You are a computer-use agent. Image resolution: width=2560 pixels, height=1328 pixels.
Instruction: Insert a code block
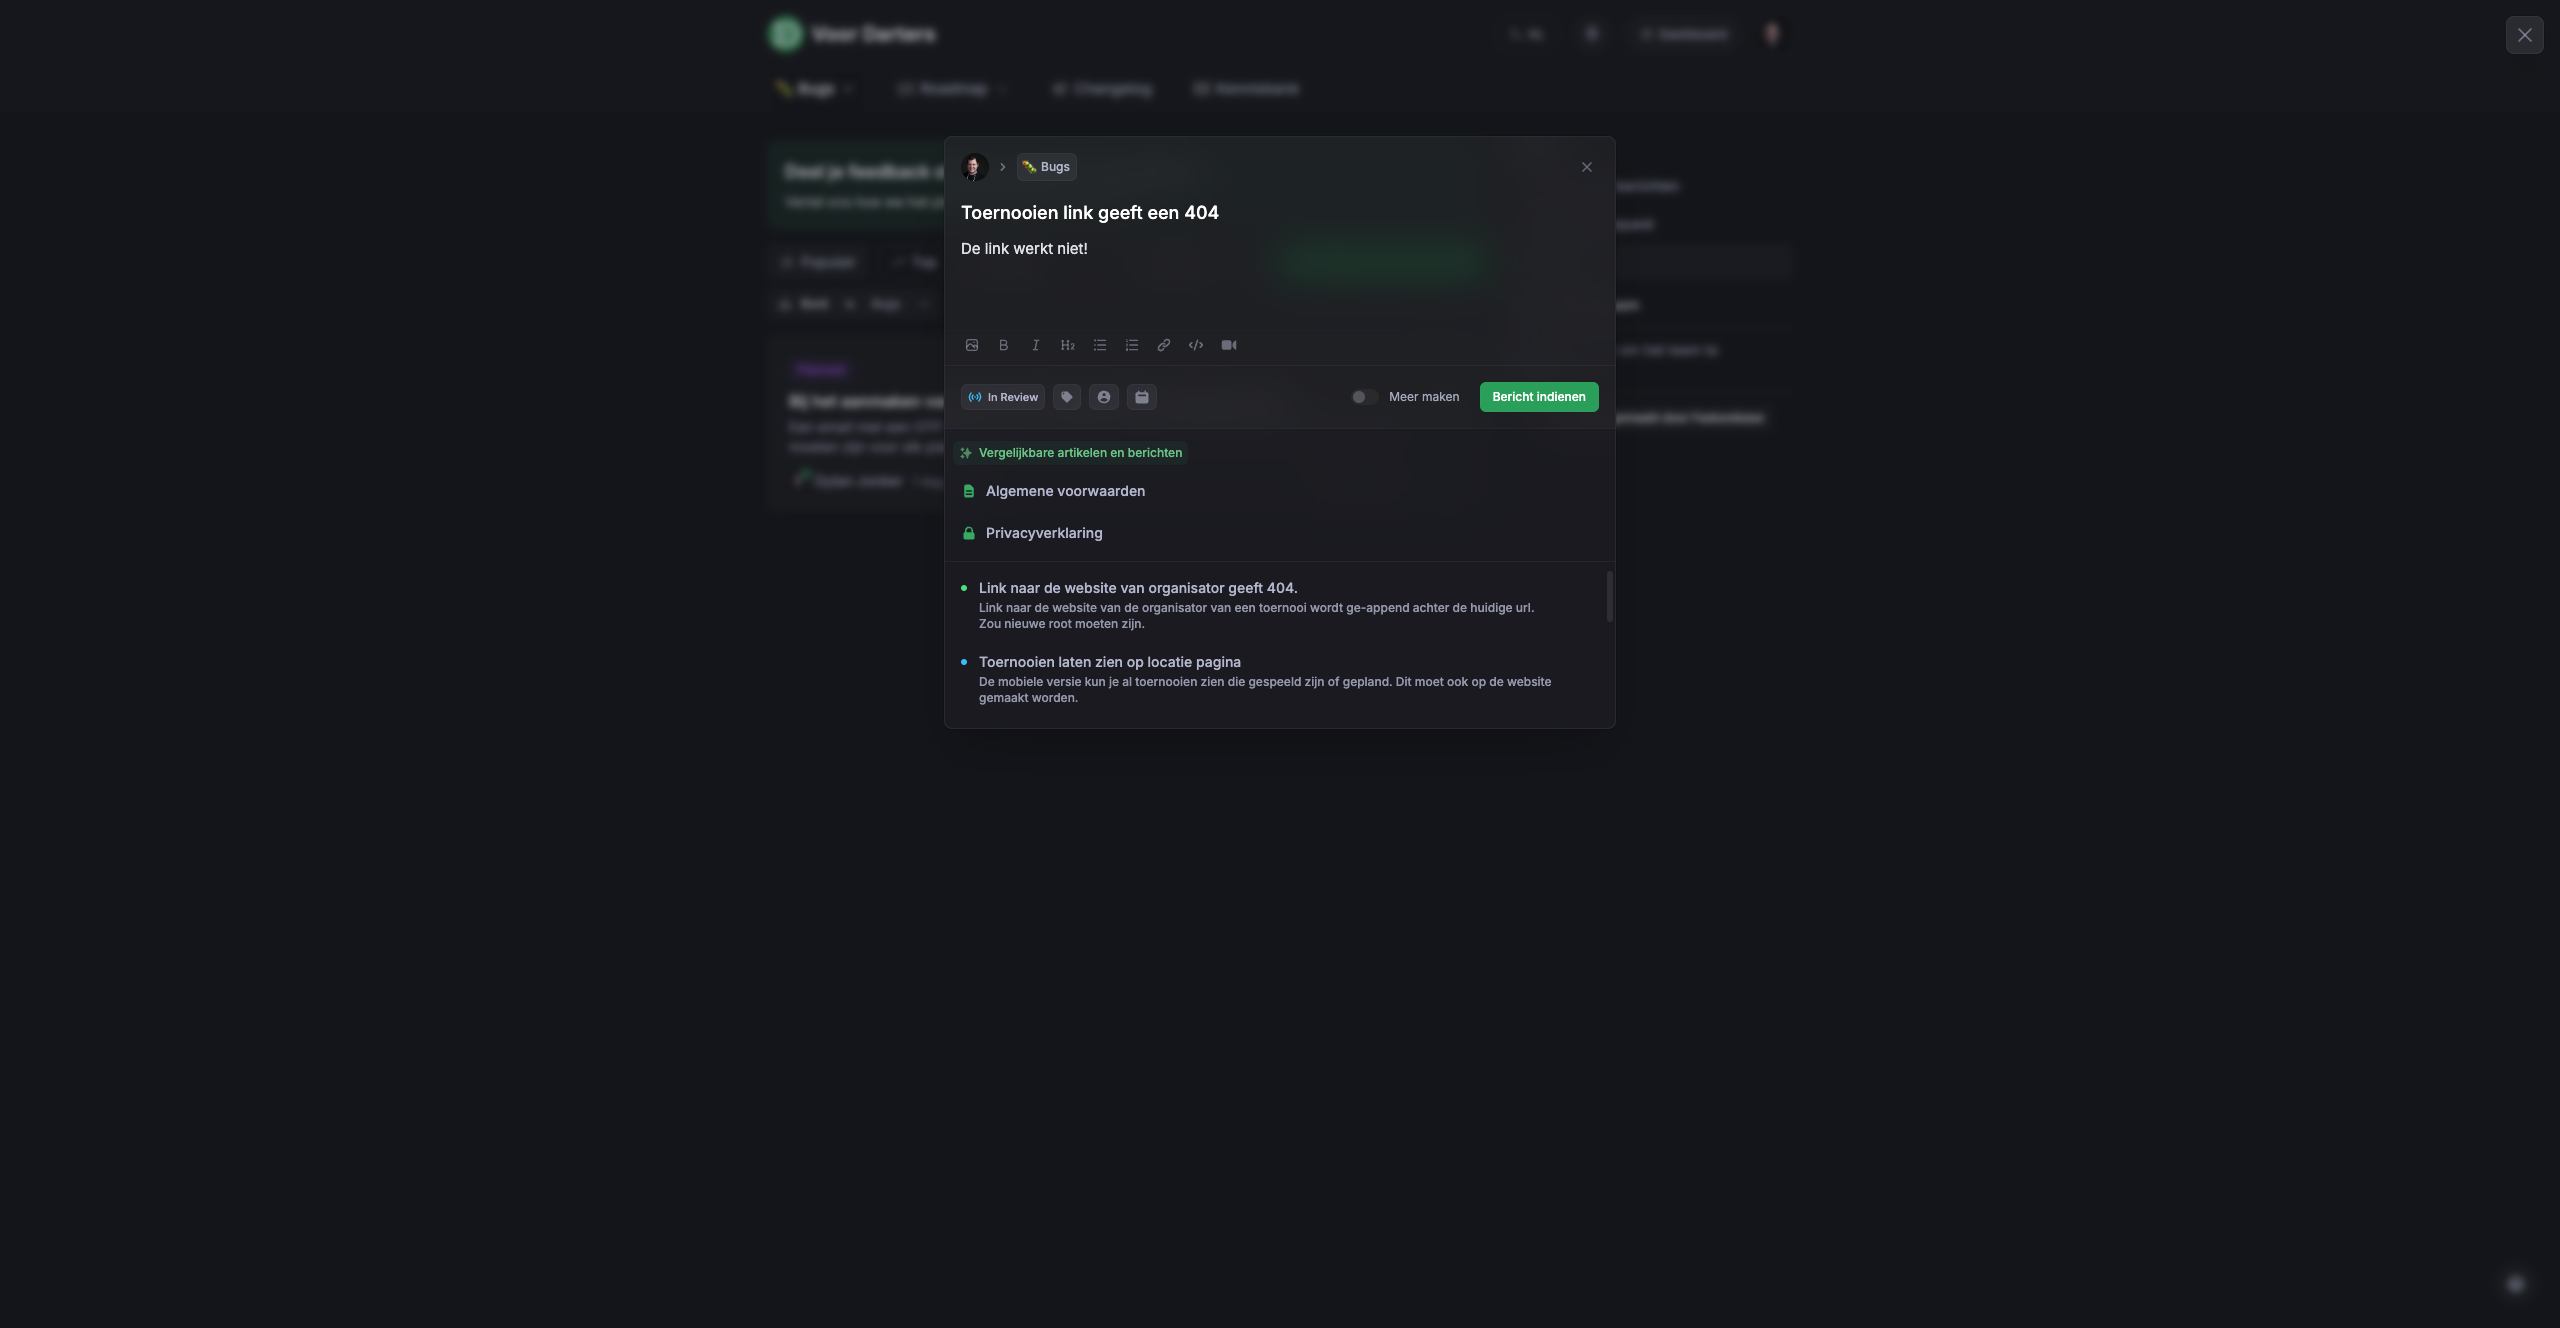click(1195, 345)
